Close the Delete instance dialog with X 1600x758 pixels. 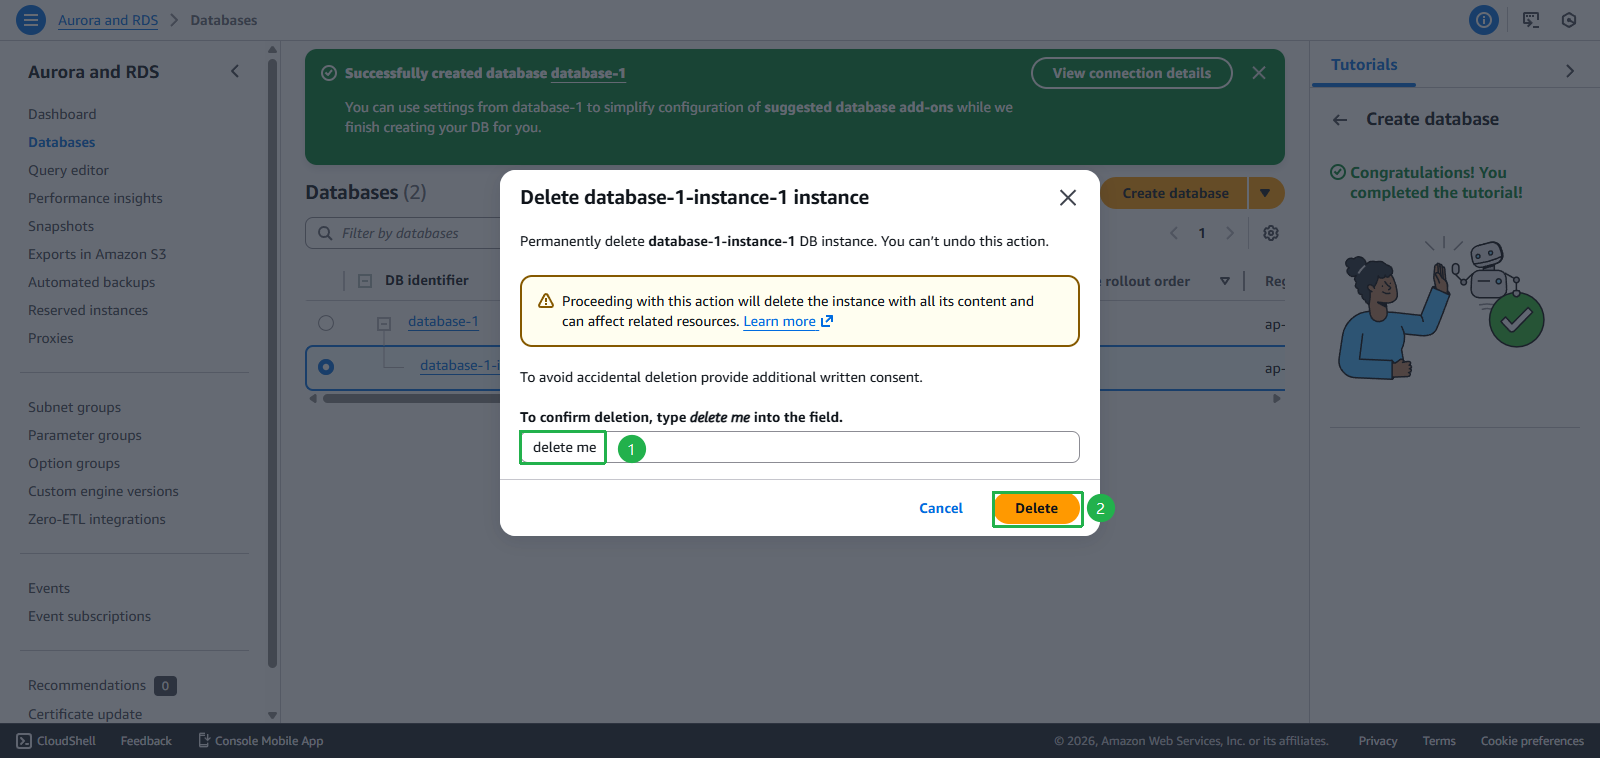1067,198
